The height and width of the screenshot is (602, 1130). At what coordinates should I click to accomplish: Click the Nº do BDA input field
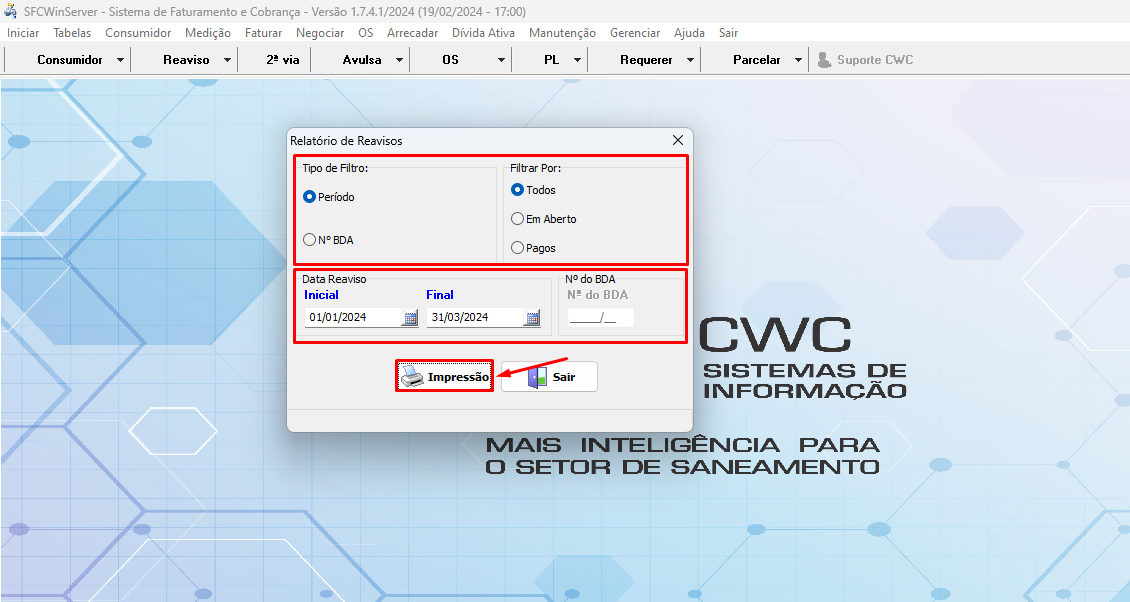pos(600,318)
